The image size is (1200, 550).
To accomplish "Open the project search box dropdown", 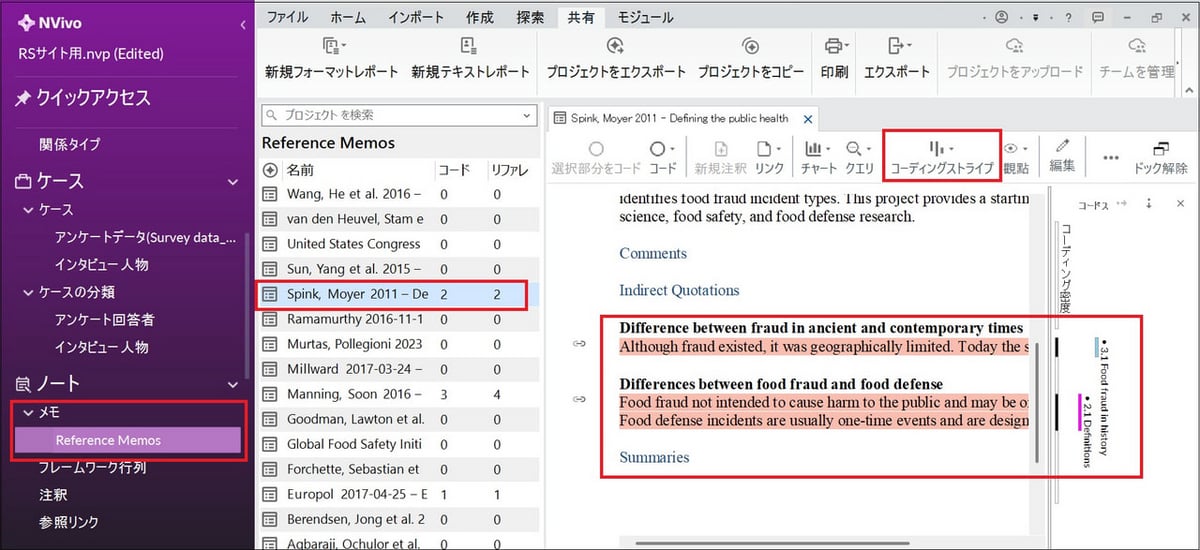I will coord(528,116).
